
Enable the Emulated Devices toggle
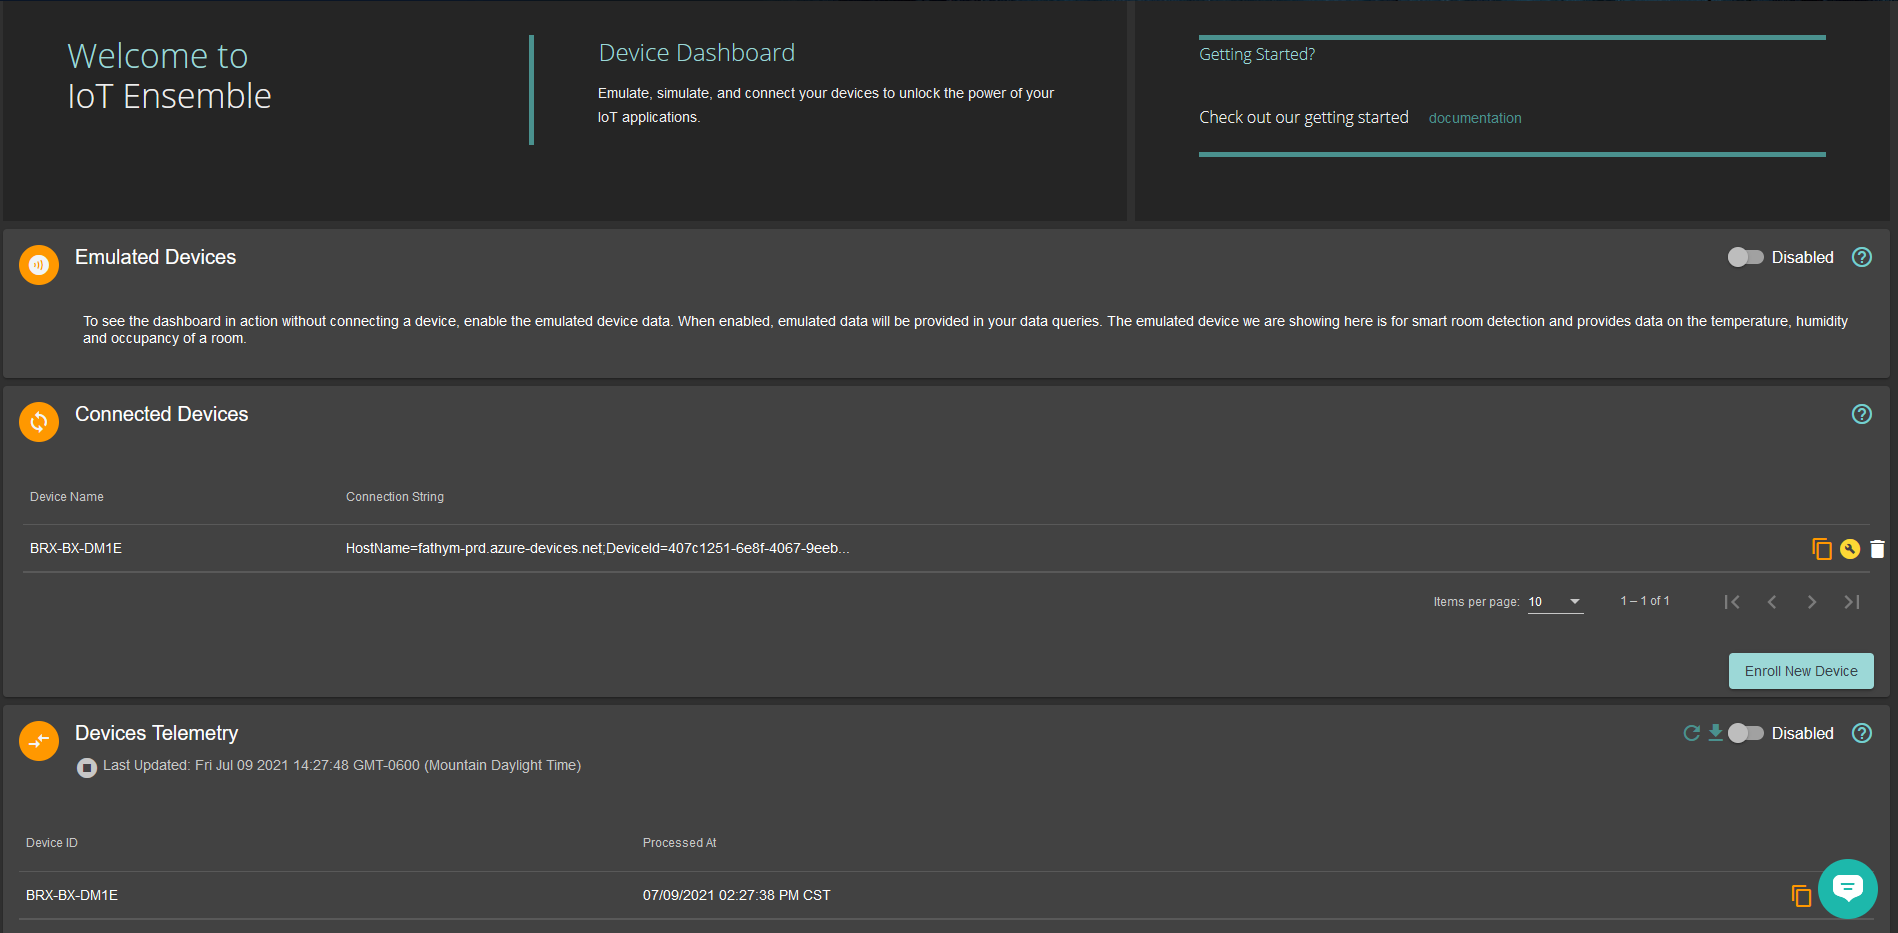[x=1745, y=257]
